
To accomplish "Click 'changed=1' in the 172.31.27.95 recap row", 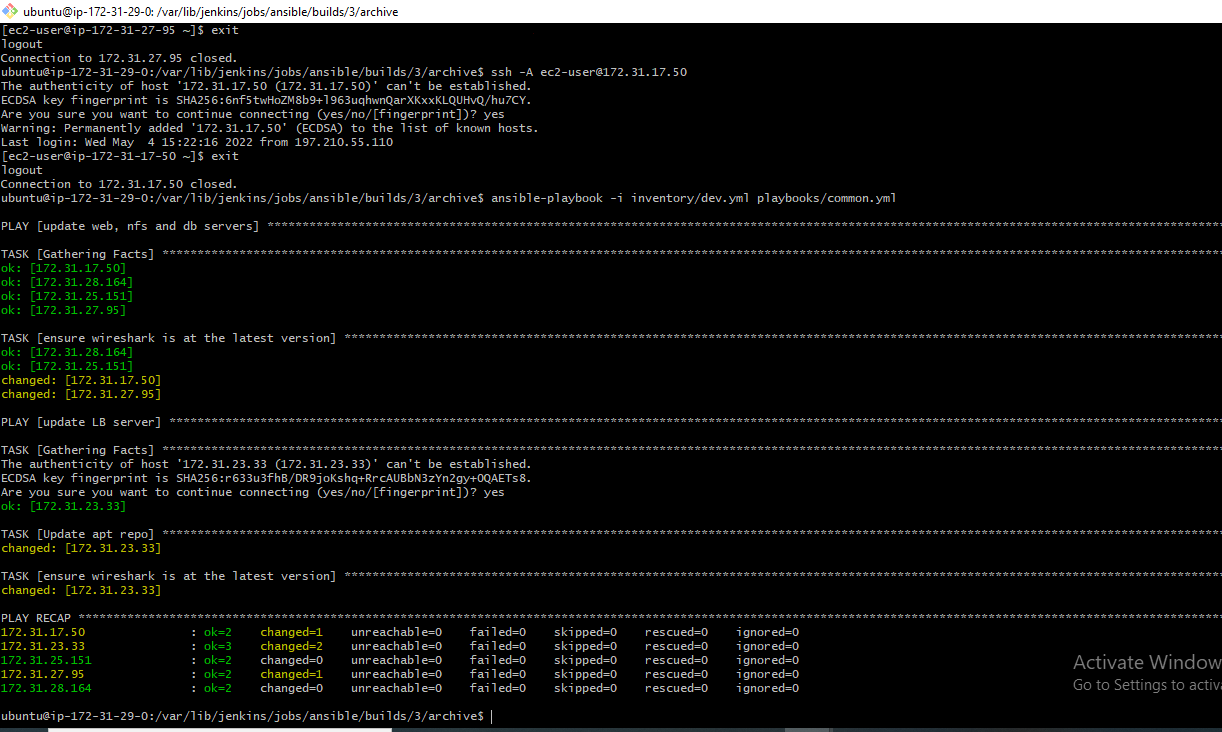I will click(292, 674).
